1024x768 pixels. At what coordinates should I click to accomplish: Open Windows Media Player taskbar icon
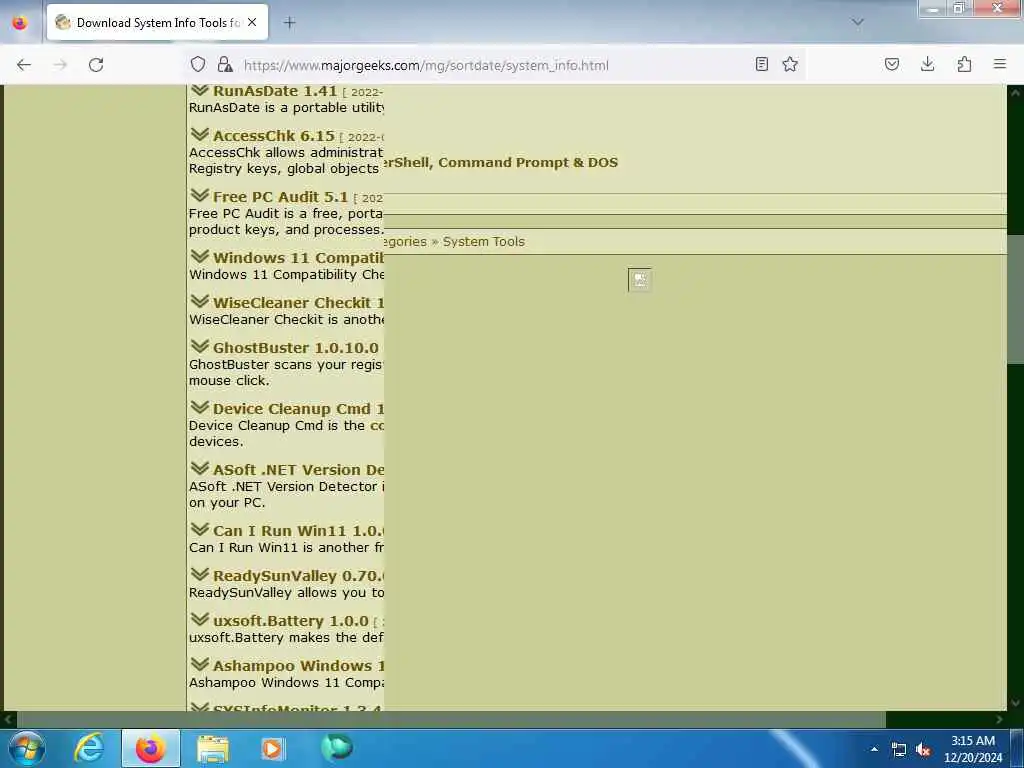click(x=274, y=748)
